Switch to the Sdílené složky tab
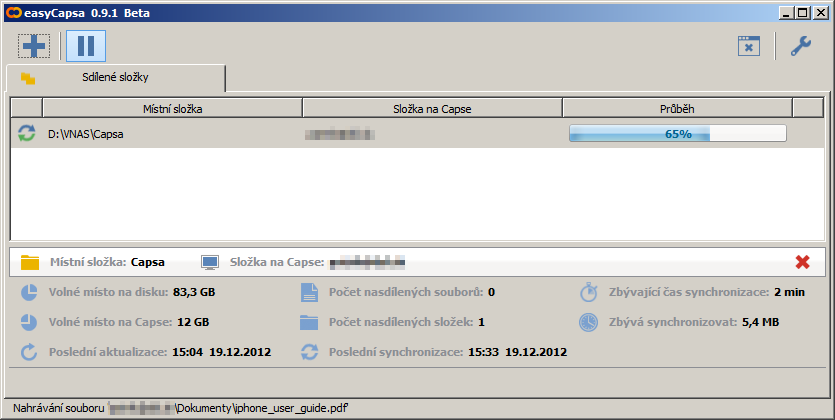The image size is (835, 420). [x=115, y=77]
